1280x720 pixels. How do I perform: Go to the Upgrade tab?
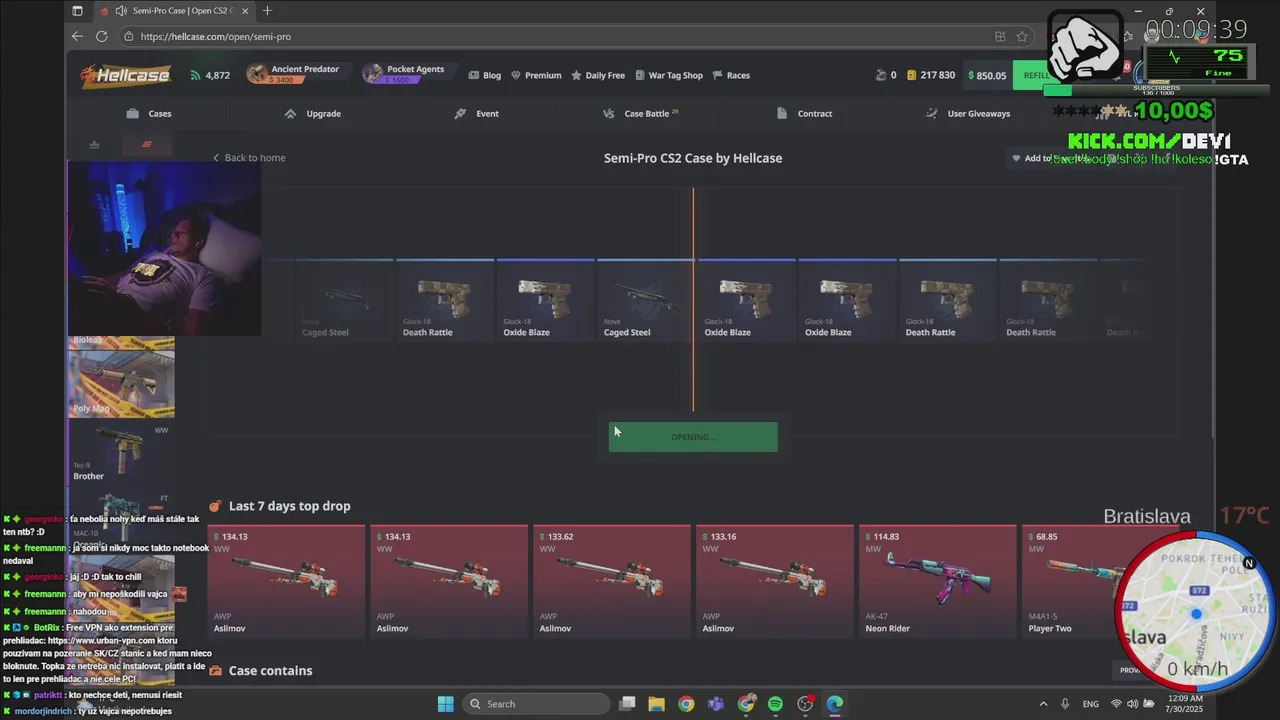(313, 113)
